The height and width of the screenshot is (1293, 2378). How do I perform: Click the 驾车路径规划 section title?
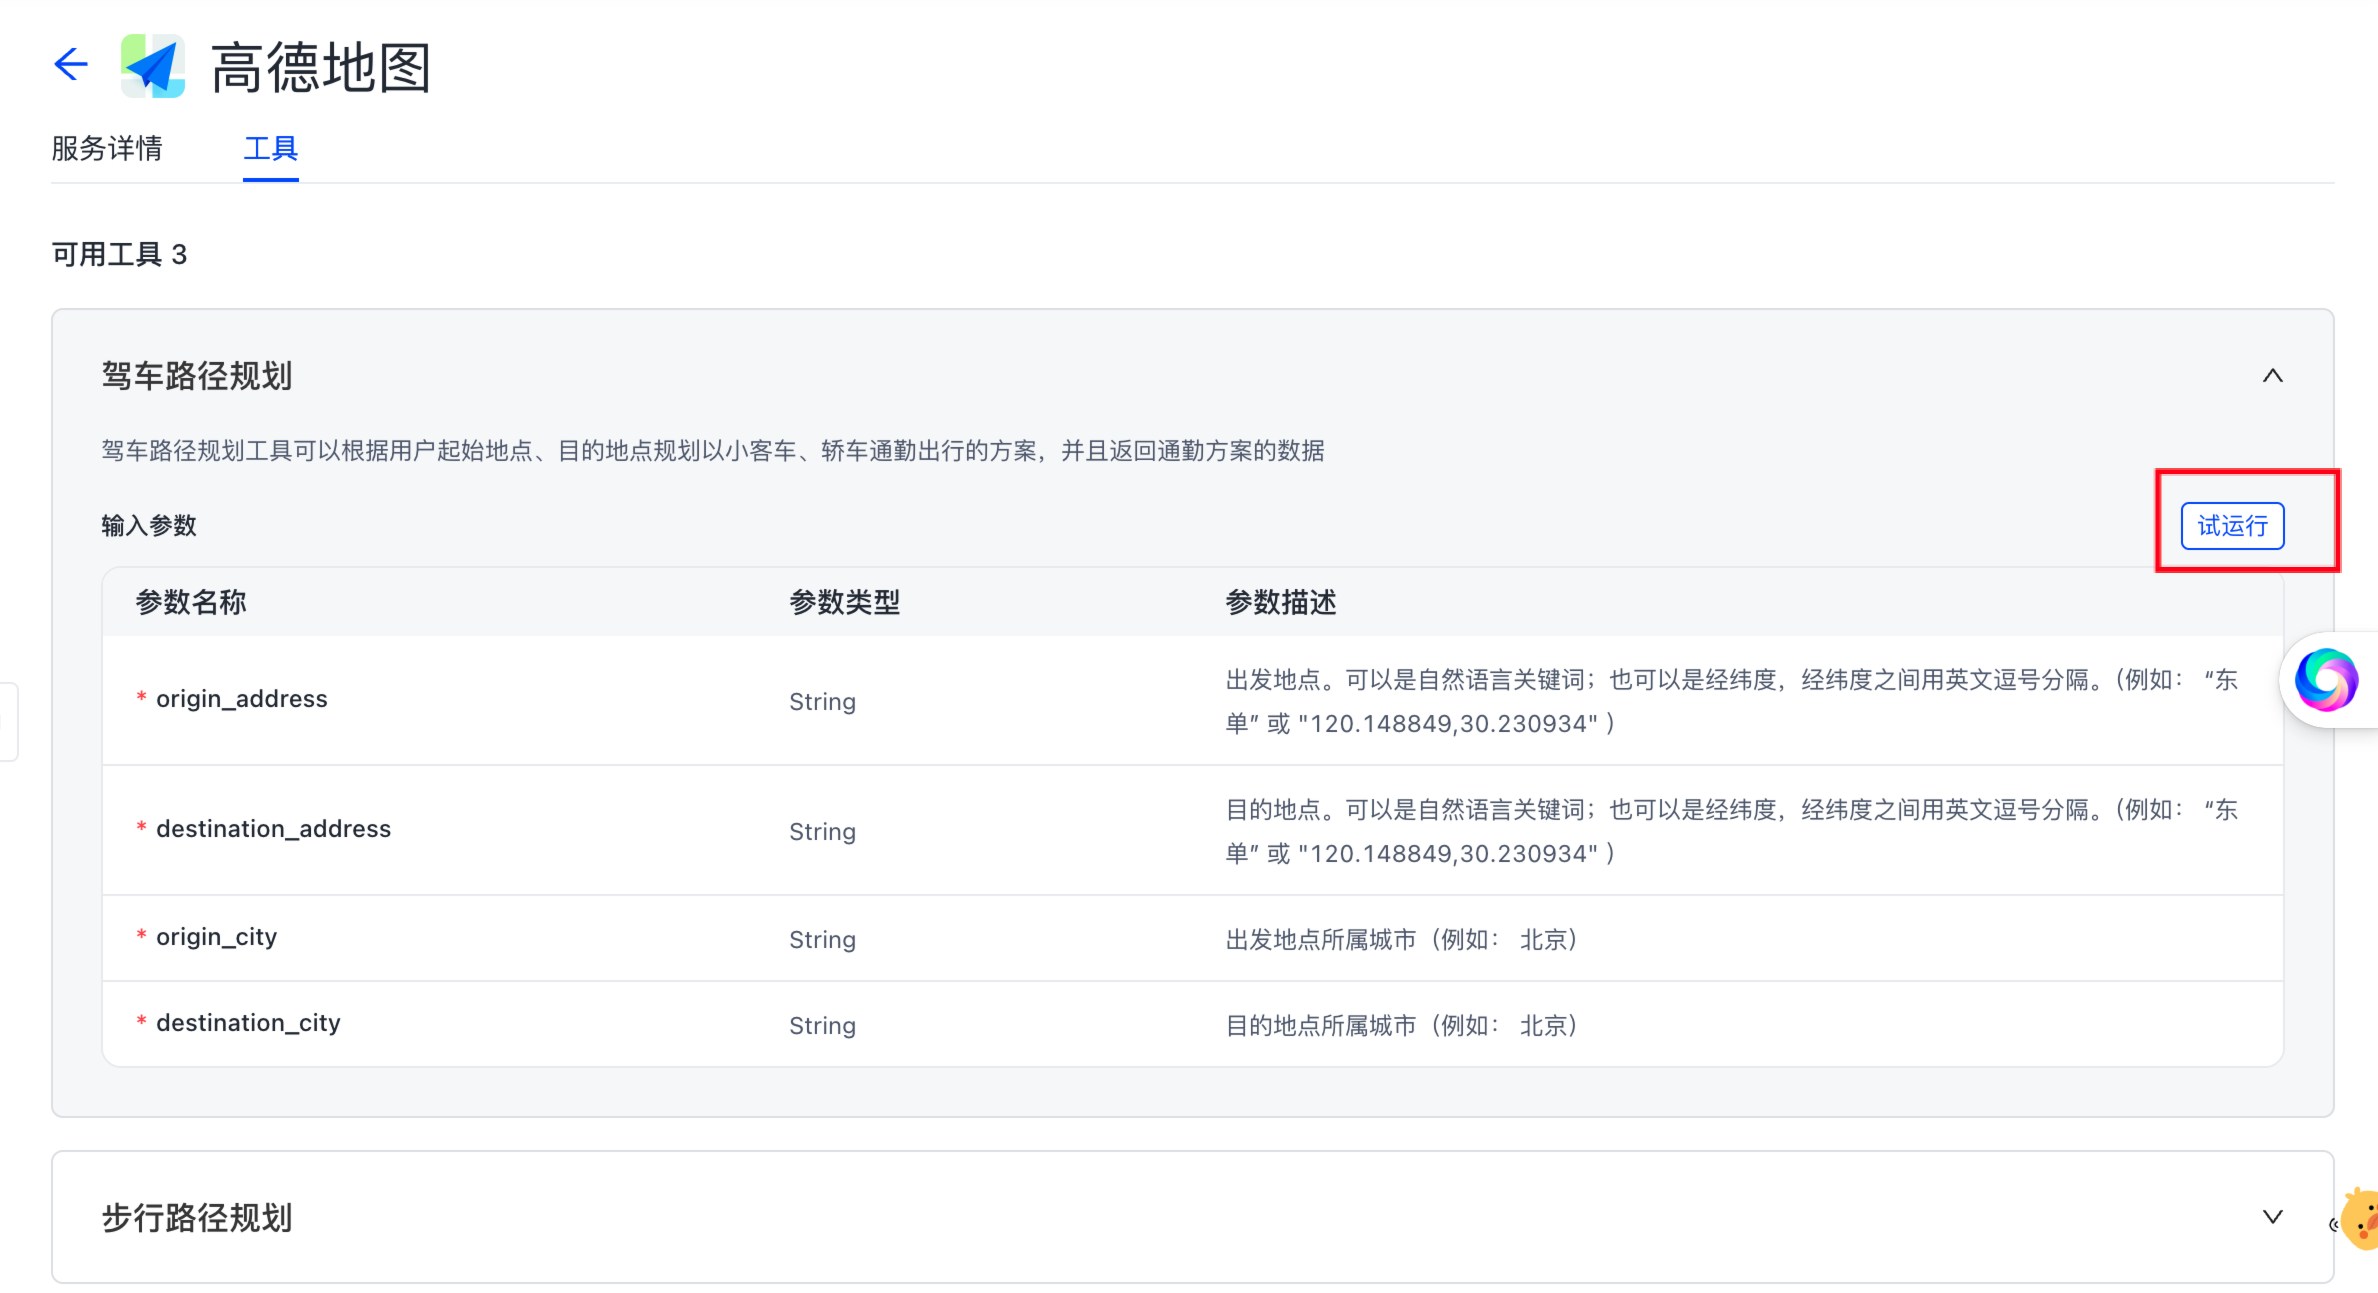click(197, 376)
